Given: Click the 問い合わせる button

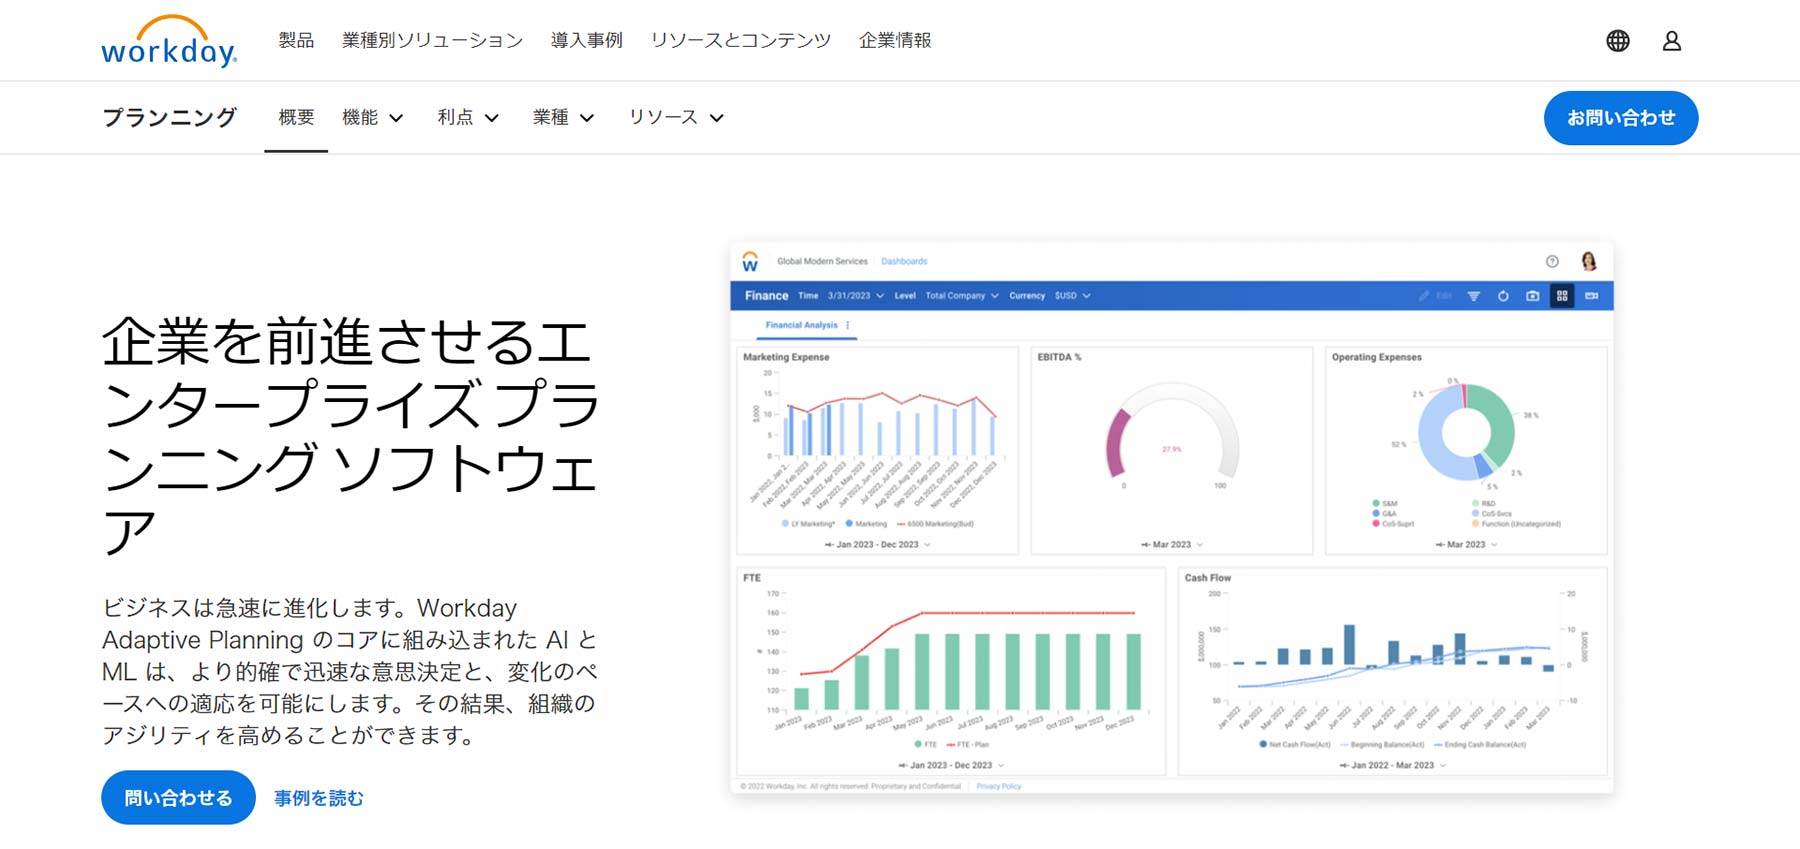Looking at the screenshot, I should [x=178, y=798].
